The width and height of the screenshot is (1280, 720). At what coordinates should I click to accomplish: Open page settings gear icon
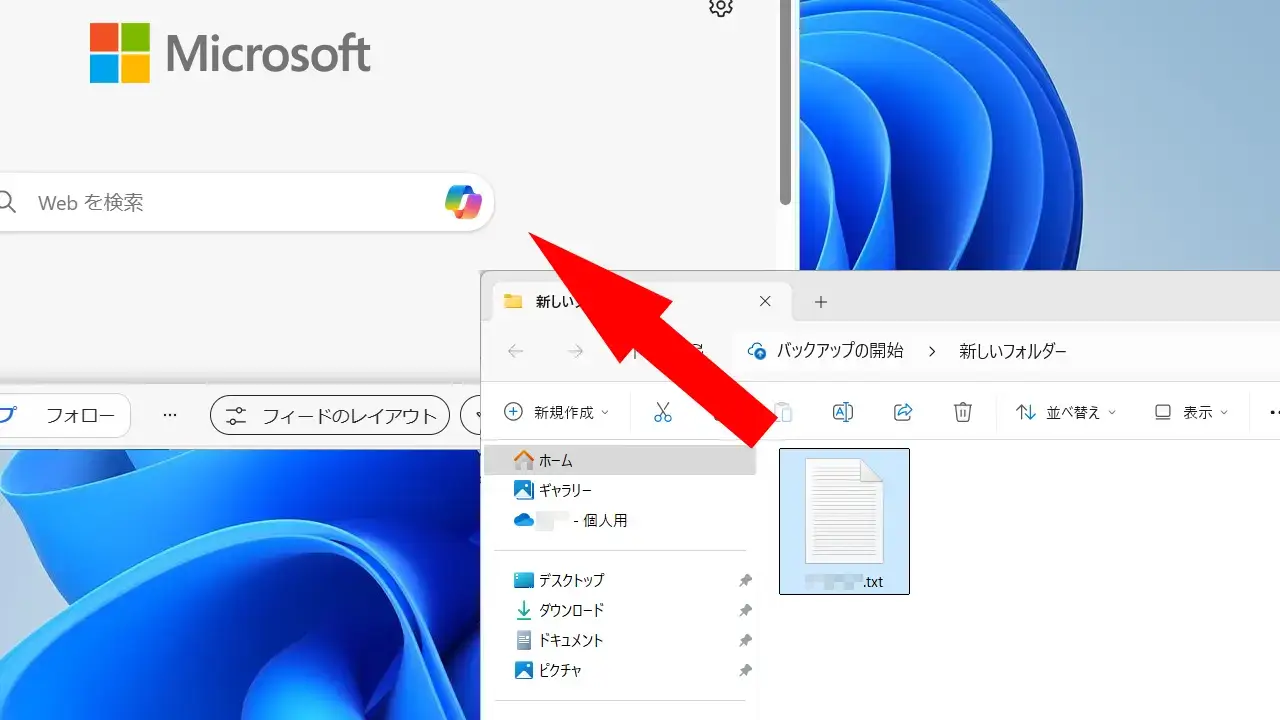[720, 8]
